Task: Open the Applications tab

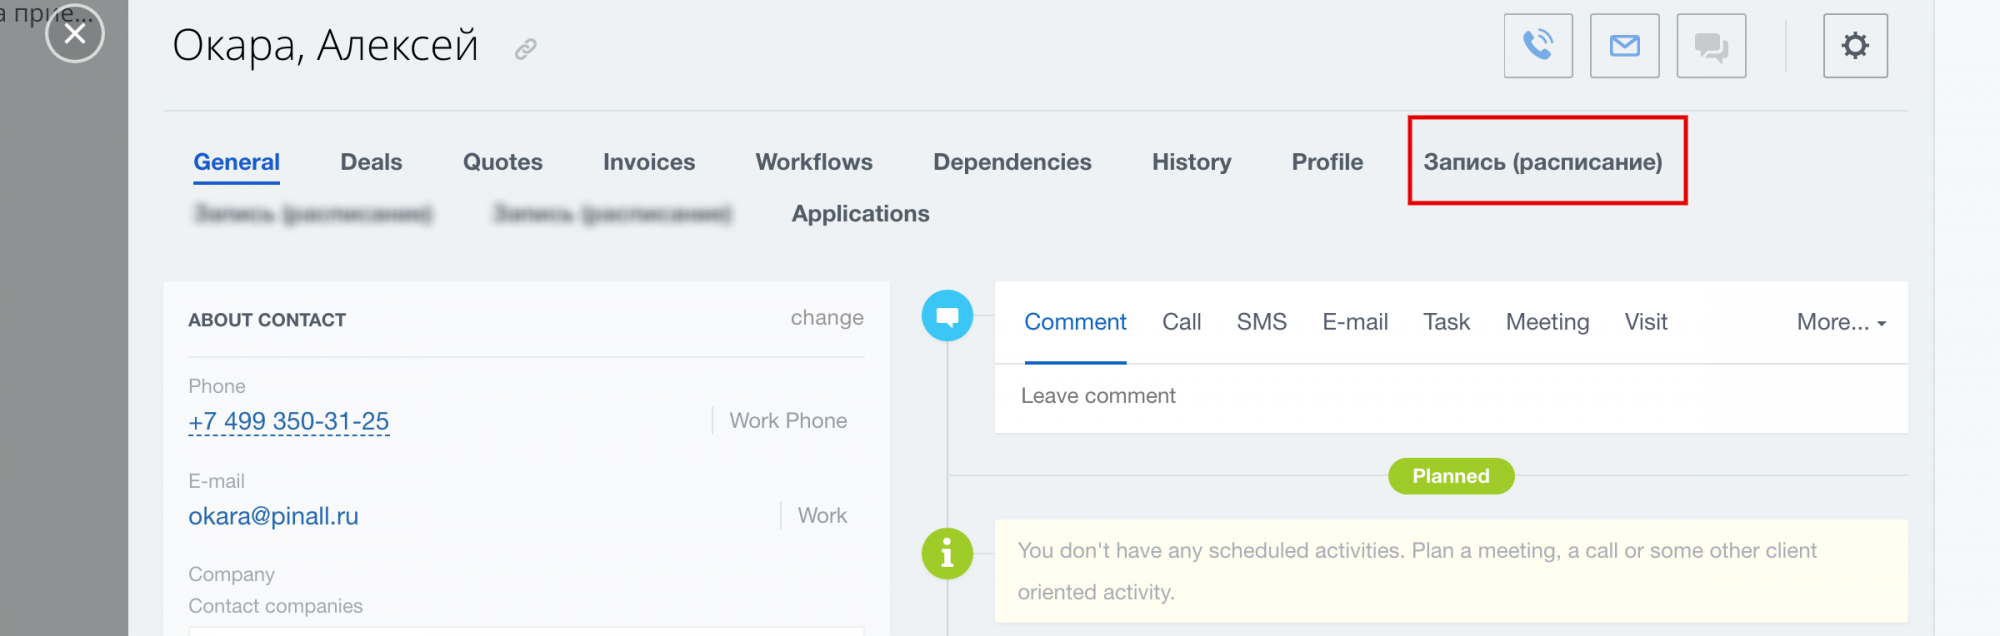Action: point(860,214)
